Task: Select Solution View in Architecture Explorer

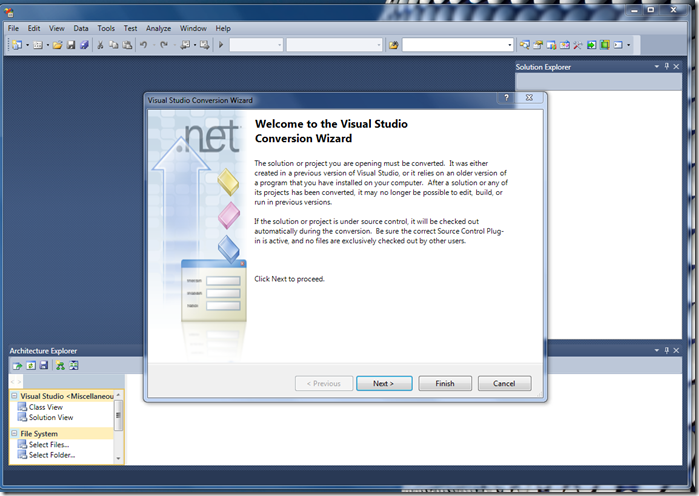Action: point(51,418)
